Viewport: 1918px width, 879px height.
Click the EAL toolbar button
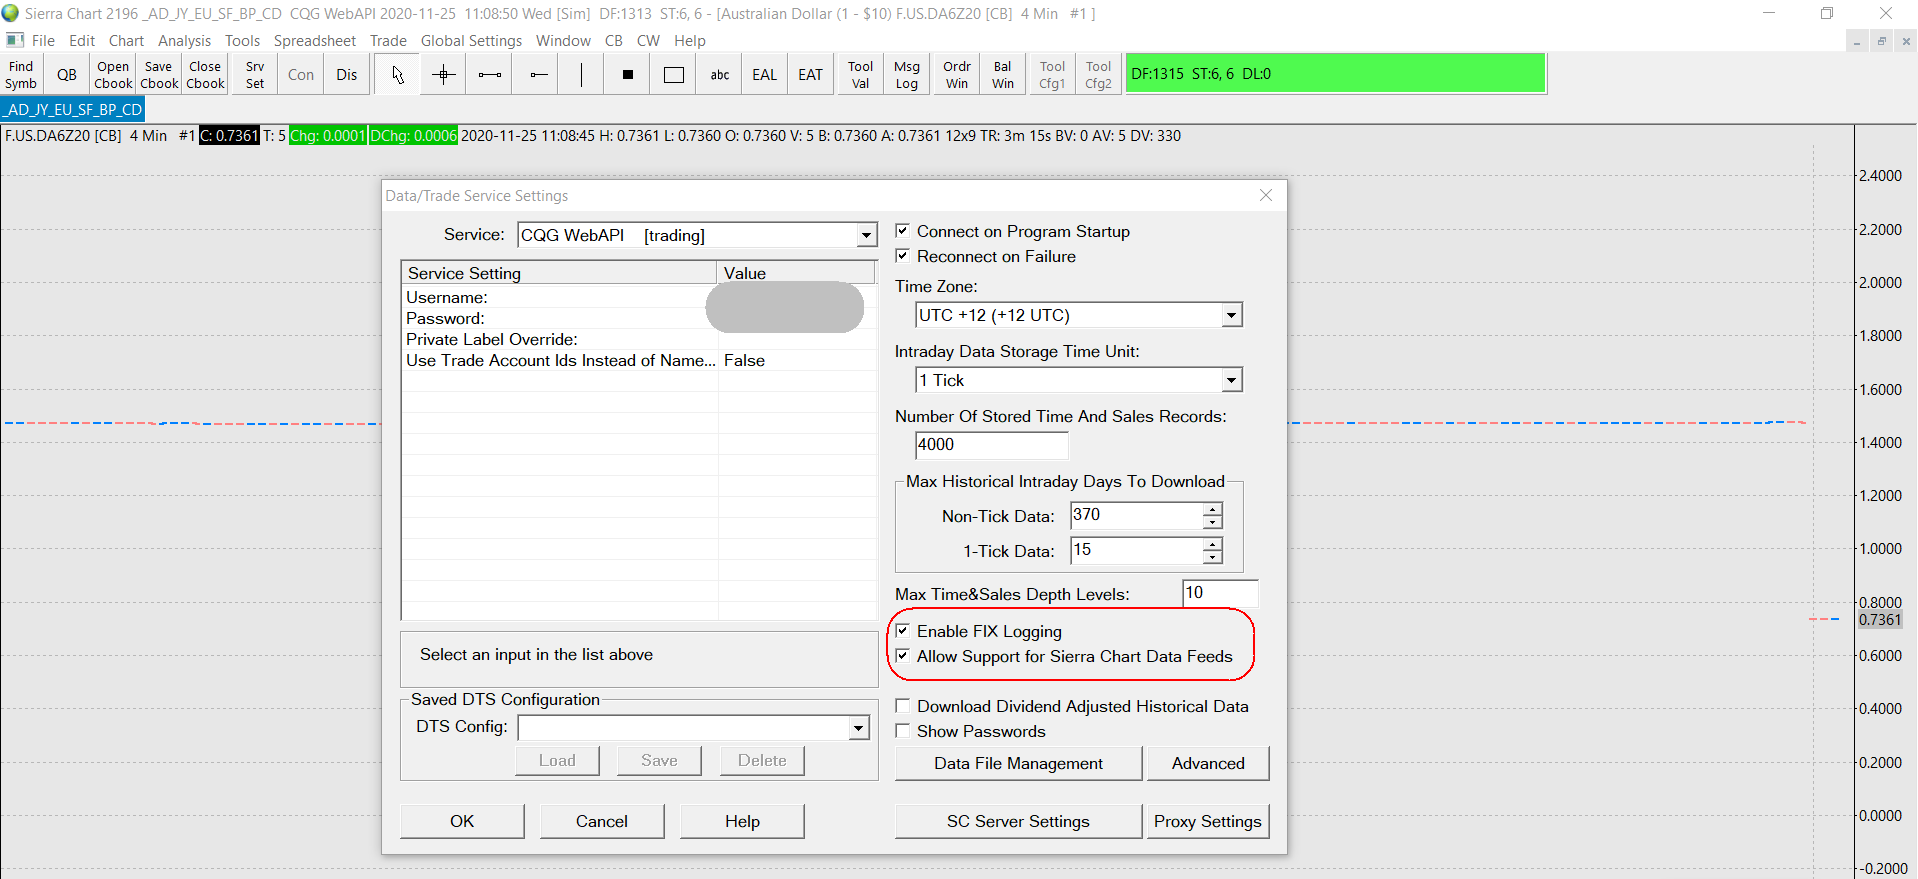coord(765,75)
